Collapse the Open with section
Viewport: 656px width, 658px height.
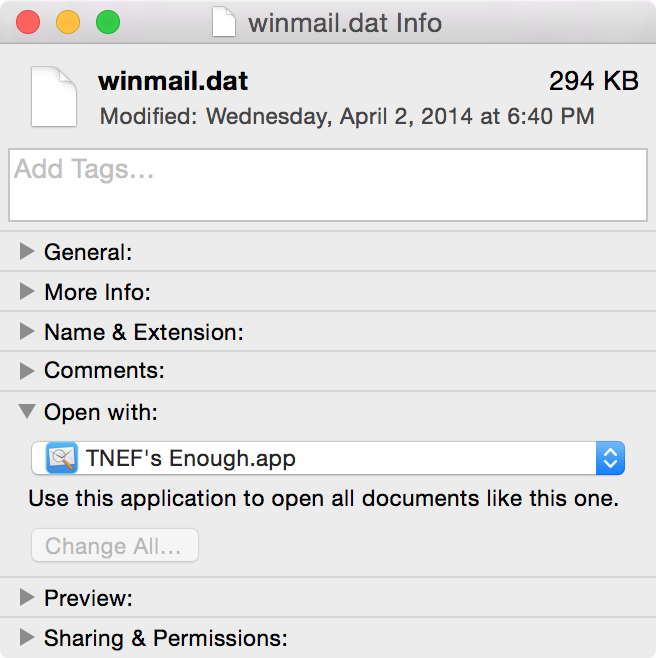[x=27, y=411]
